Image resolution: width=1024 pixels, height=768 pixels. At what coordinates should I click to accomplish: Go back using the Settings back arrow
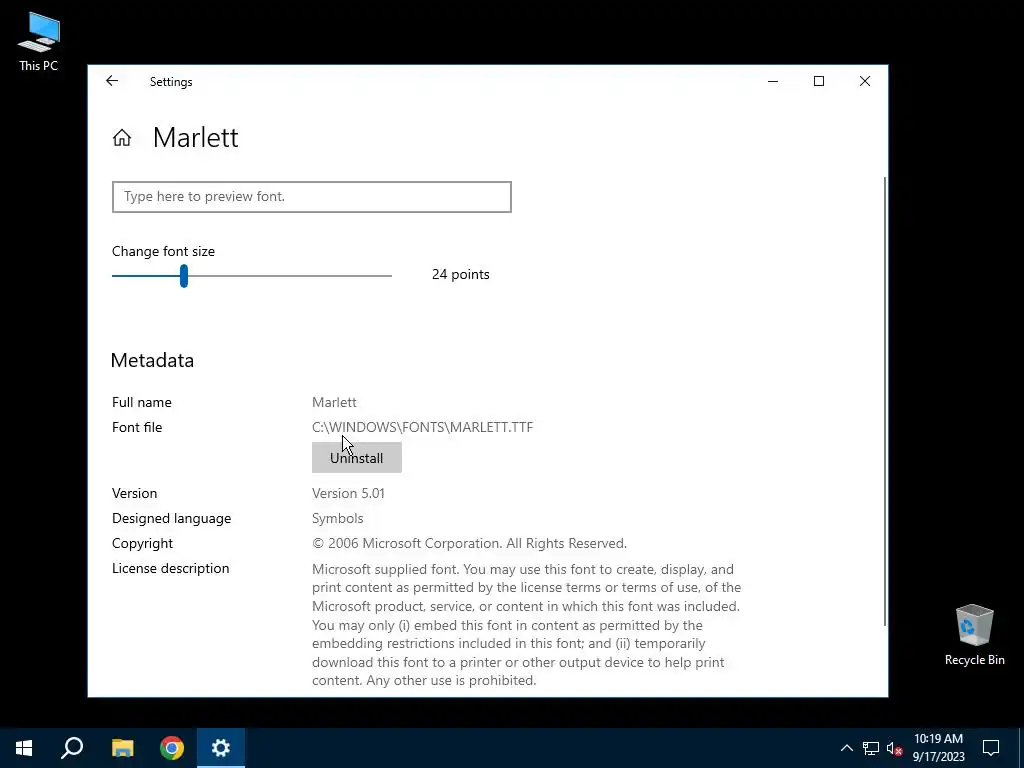(112, 81)
